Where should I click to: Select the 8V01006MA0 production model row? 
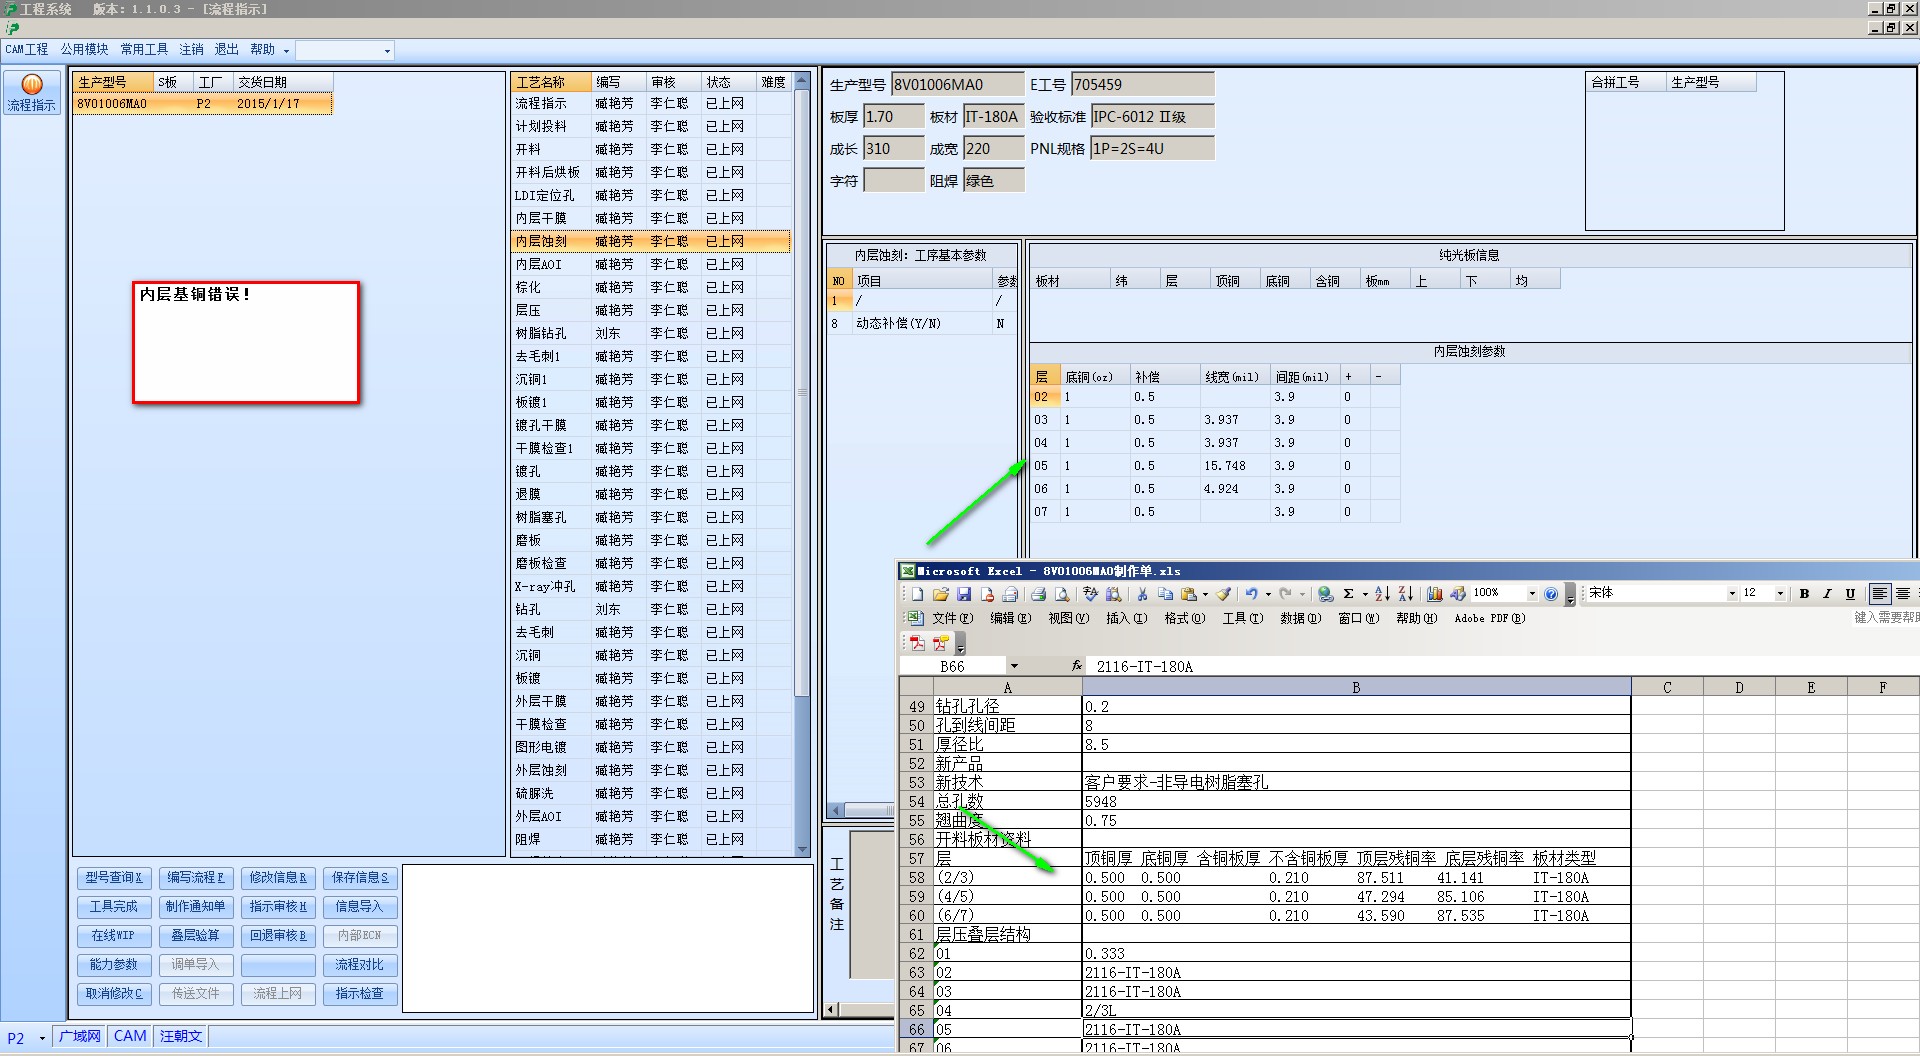(x=202, y=104)
